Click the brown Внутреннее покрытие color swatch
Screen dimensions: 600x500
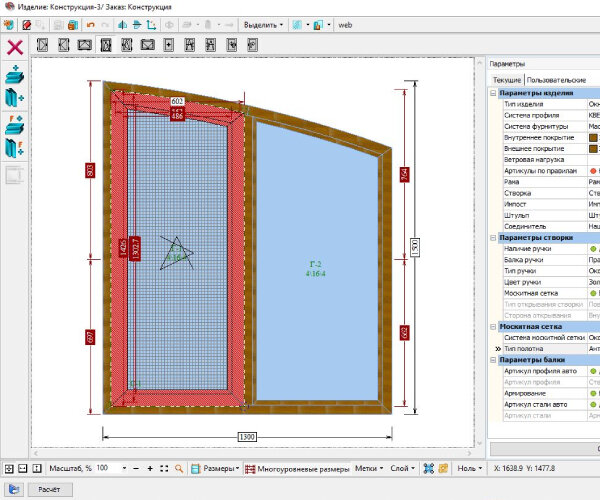(593, 138)
